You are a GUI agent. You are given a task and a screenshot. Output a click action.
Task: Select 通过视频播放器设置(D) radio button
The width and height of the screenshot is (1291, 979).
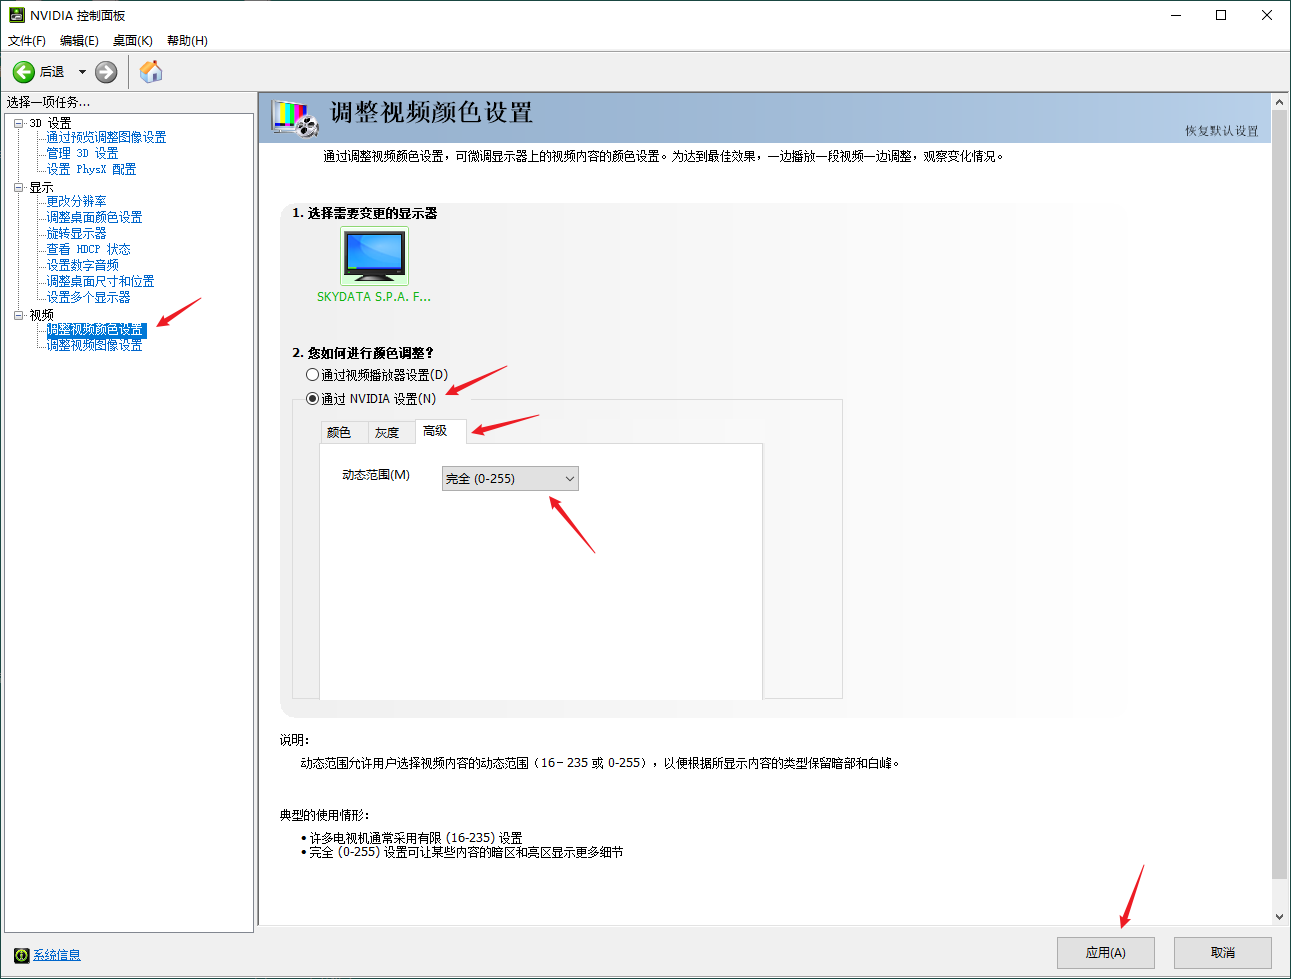pos(312,375)
